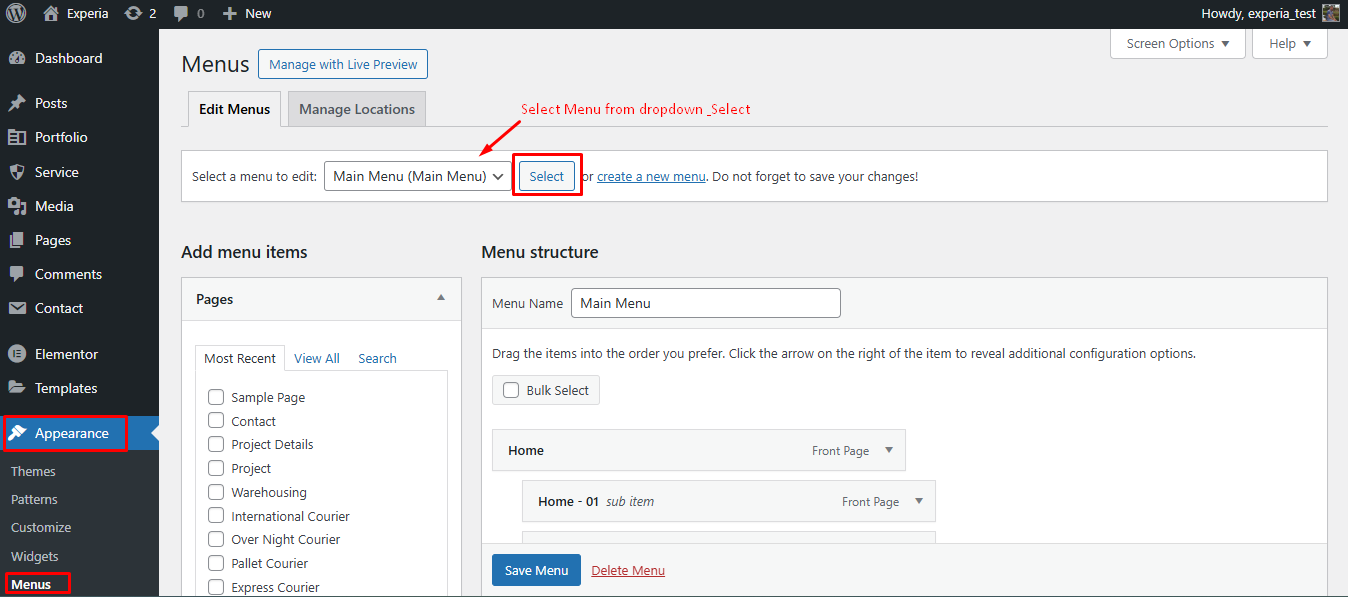Open the Experia site home icon
Image resolution: width=1348 pixels, height=597 pixels.
point(51,14)
